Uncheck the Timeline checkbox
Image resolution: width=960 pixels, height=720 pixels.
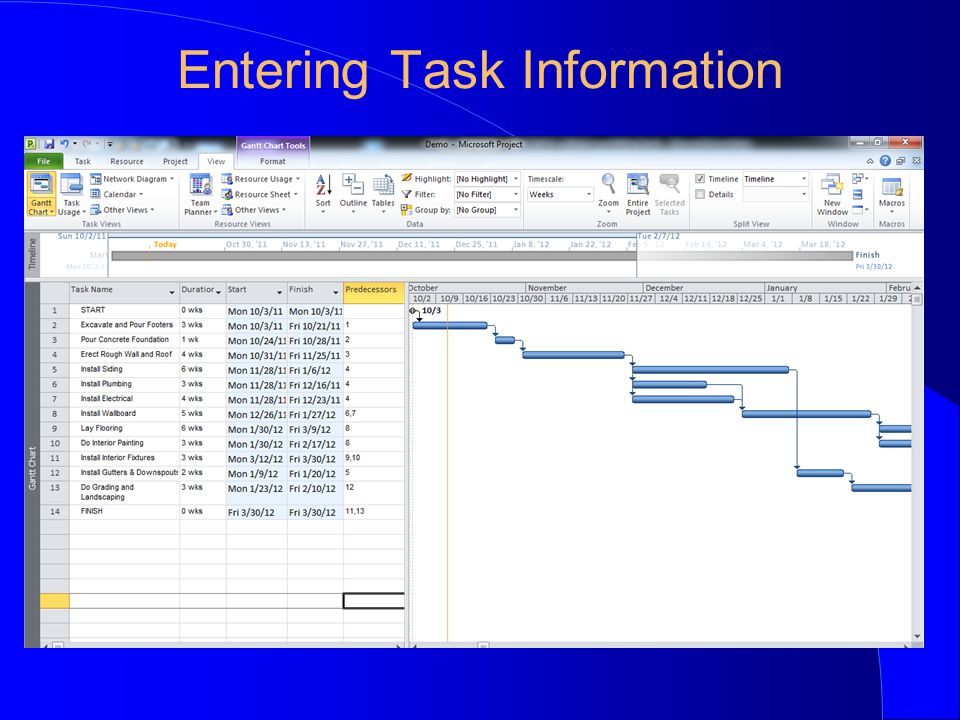(700, 179)
